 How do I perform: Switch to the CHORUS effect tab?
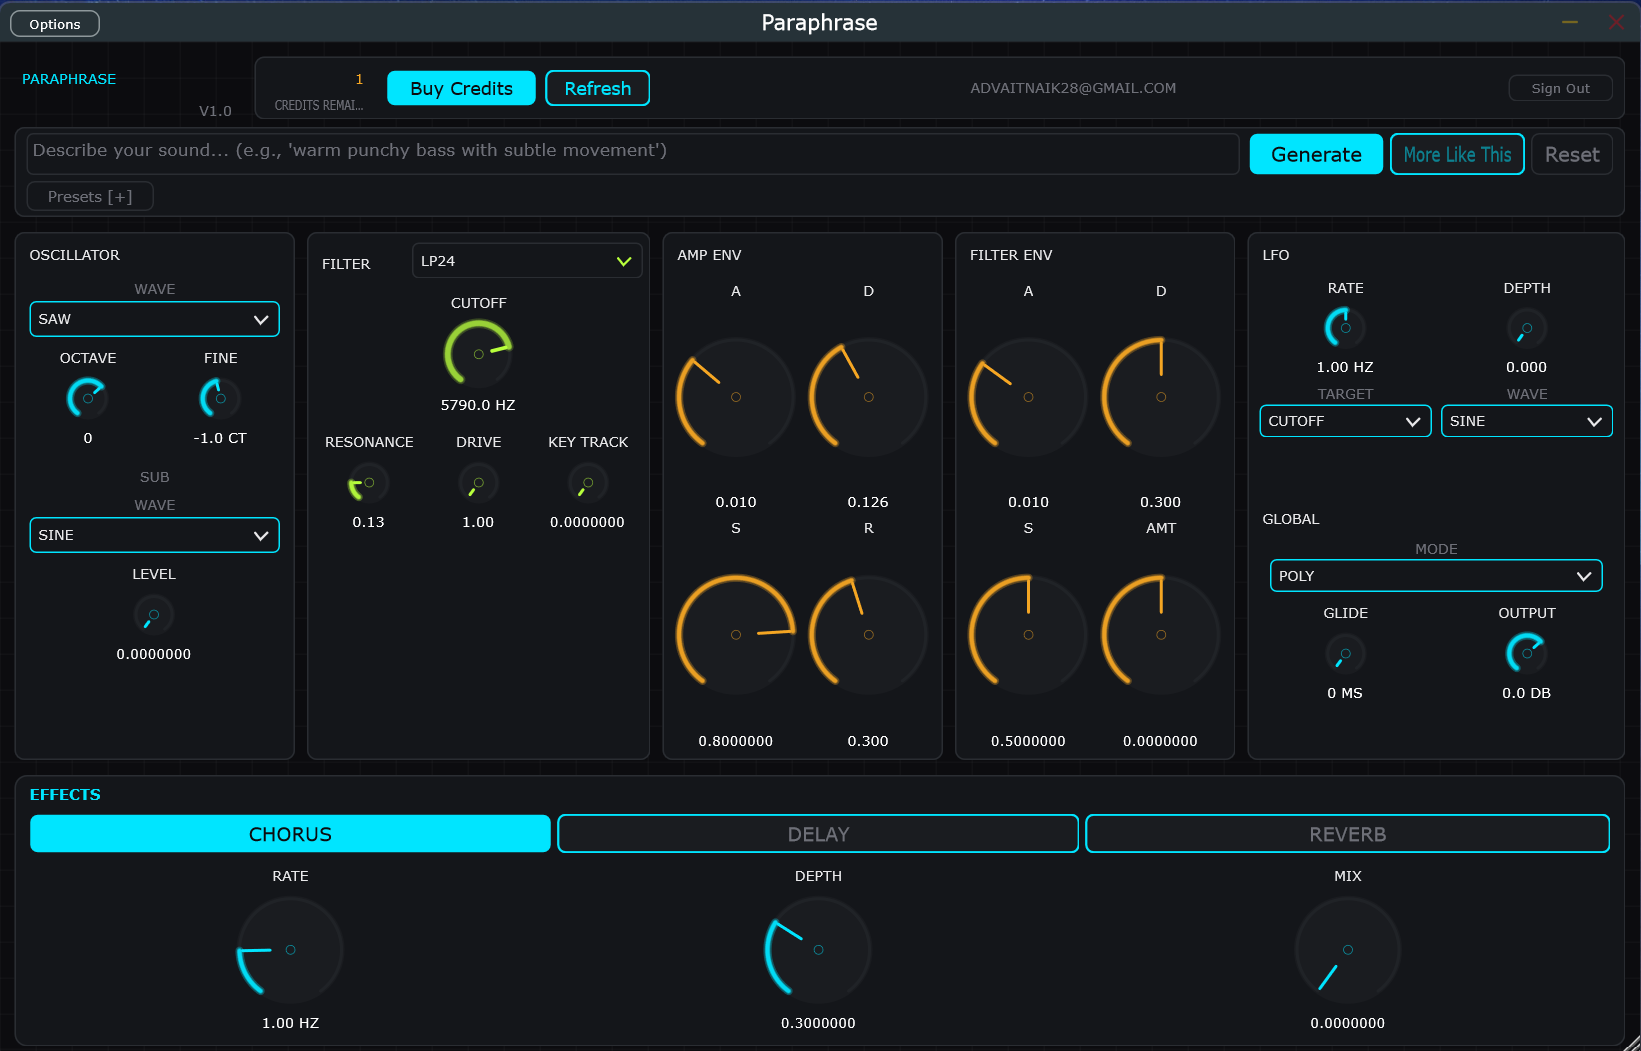(x=289, y=833)
